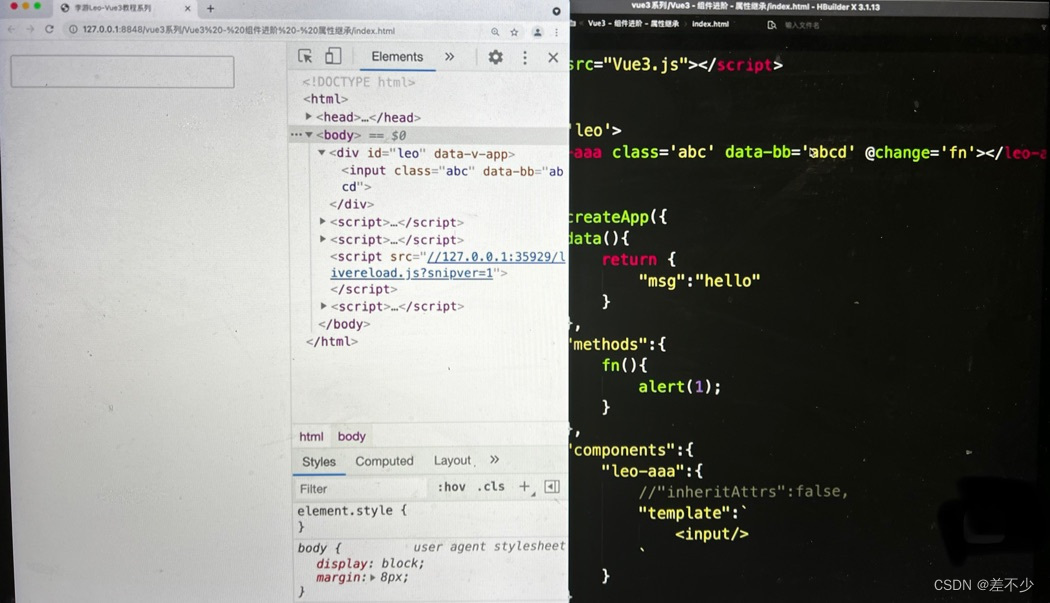Click the zoom magnifier icon in address bar

point(495,31)
